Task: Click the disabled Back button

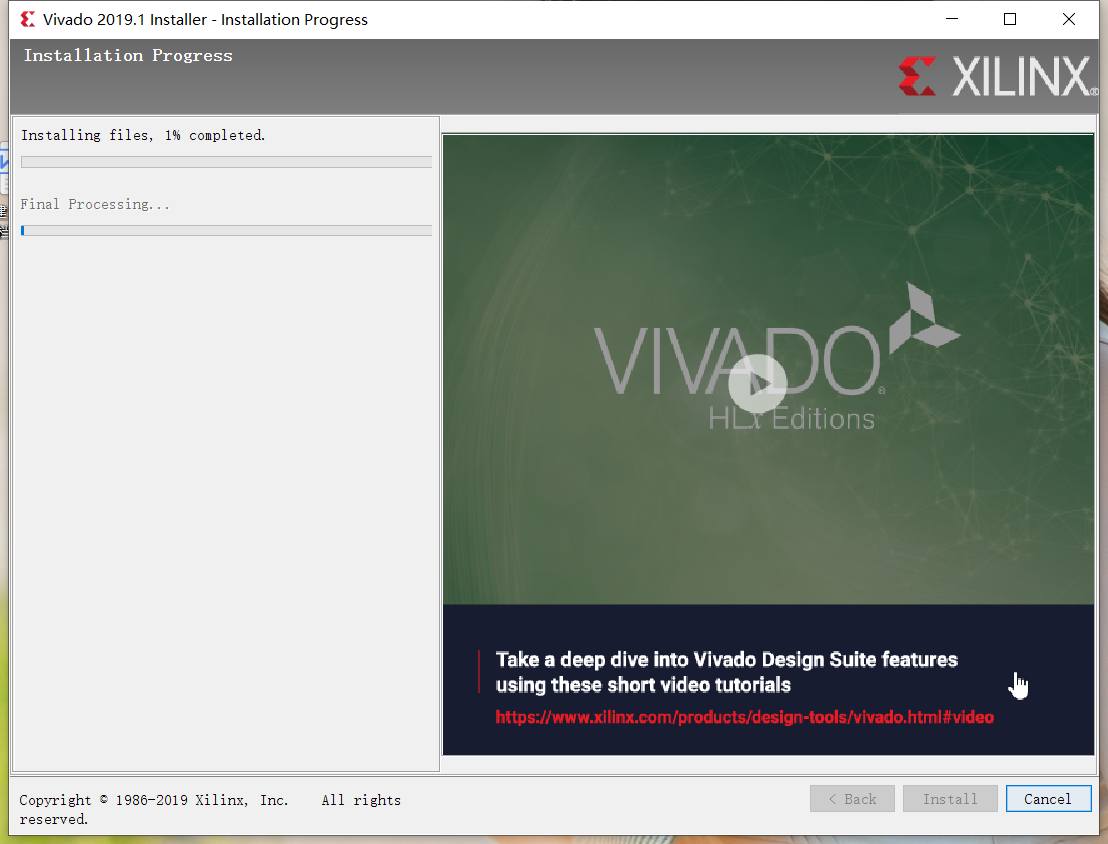Action: [x=852, y=799]
